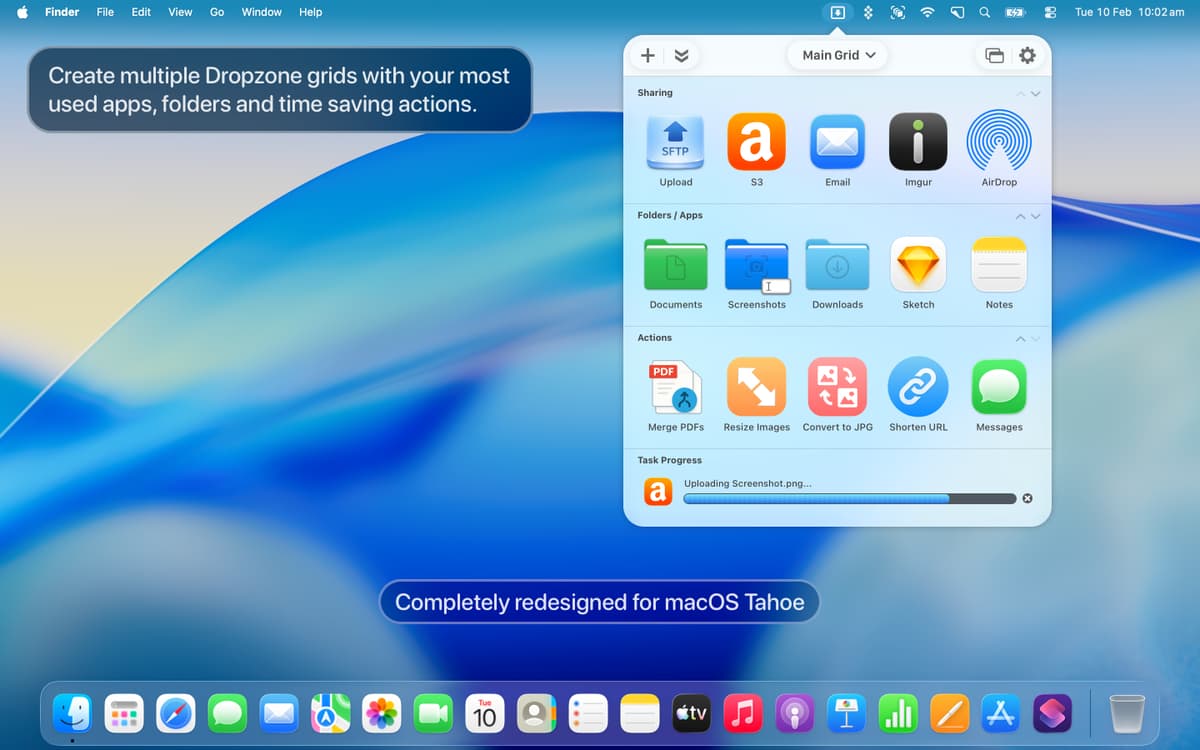
Task: Open the Amazon S3 upload target
Action: click(x=756, y=142)
